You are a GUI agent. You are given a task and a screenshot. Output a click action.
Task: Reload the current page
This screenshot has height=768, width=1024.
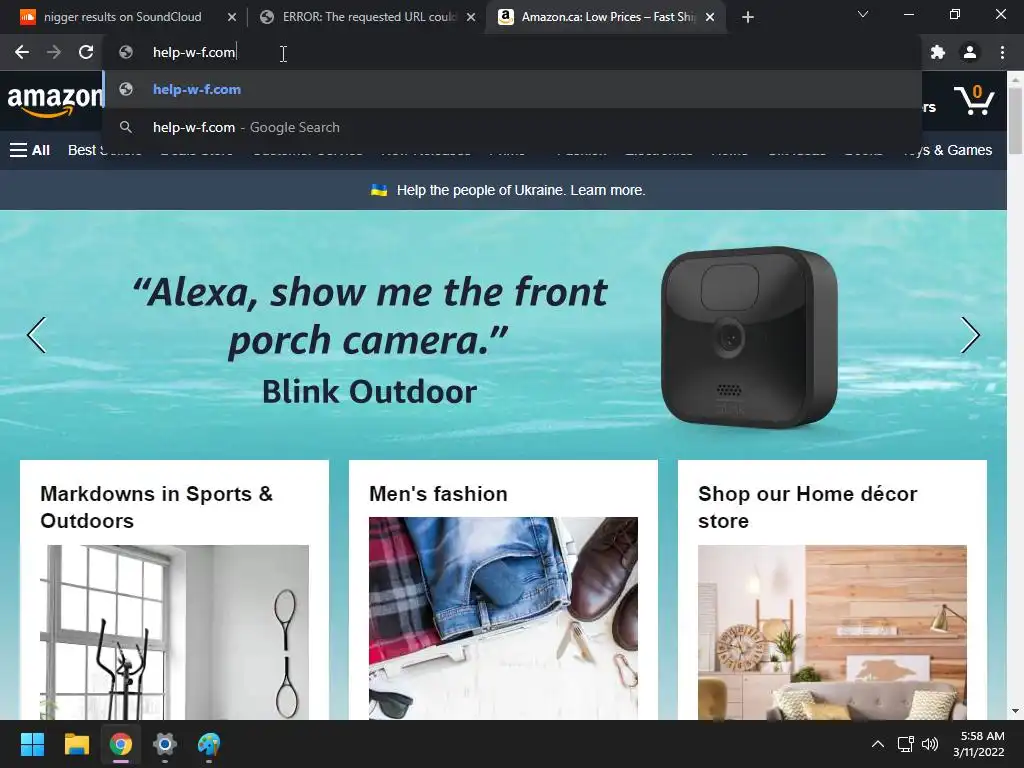pyautogui.click(x=86, y=52)
